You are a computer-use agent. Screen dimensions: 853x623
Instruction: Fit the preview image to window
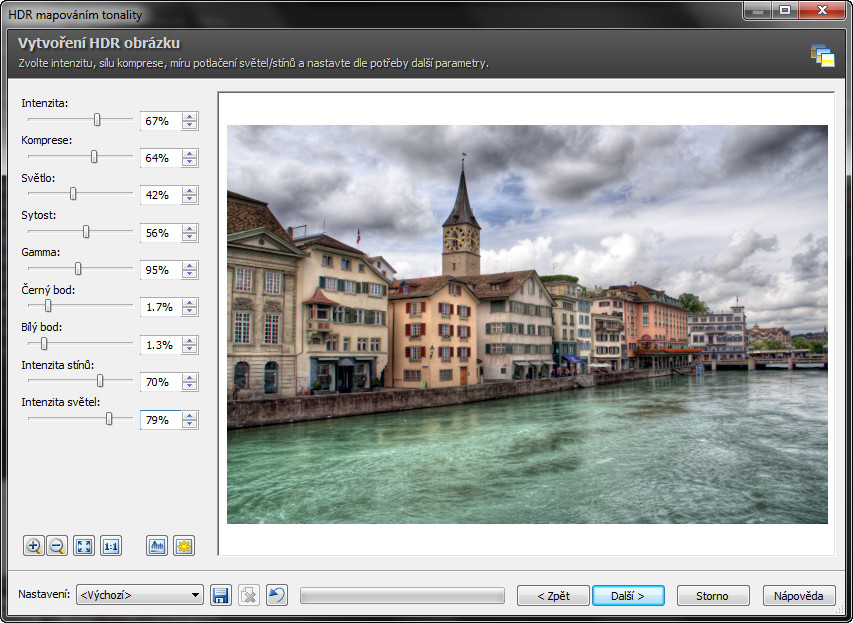tap(84, 546)
